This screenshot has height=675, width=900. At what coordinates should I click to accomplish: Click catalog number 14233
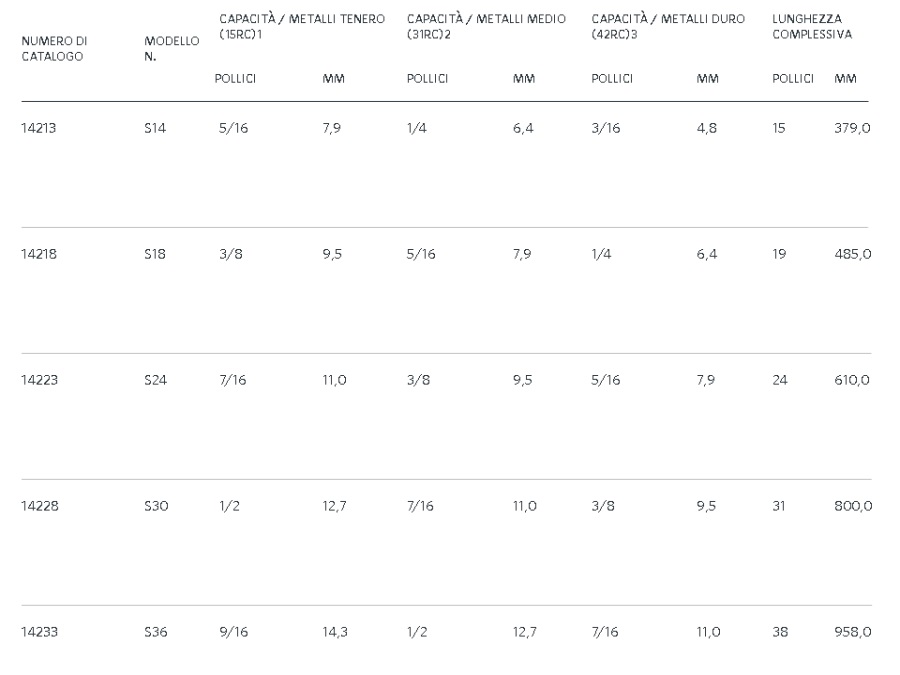pos(40,632)
